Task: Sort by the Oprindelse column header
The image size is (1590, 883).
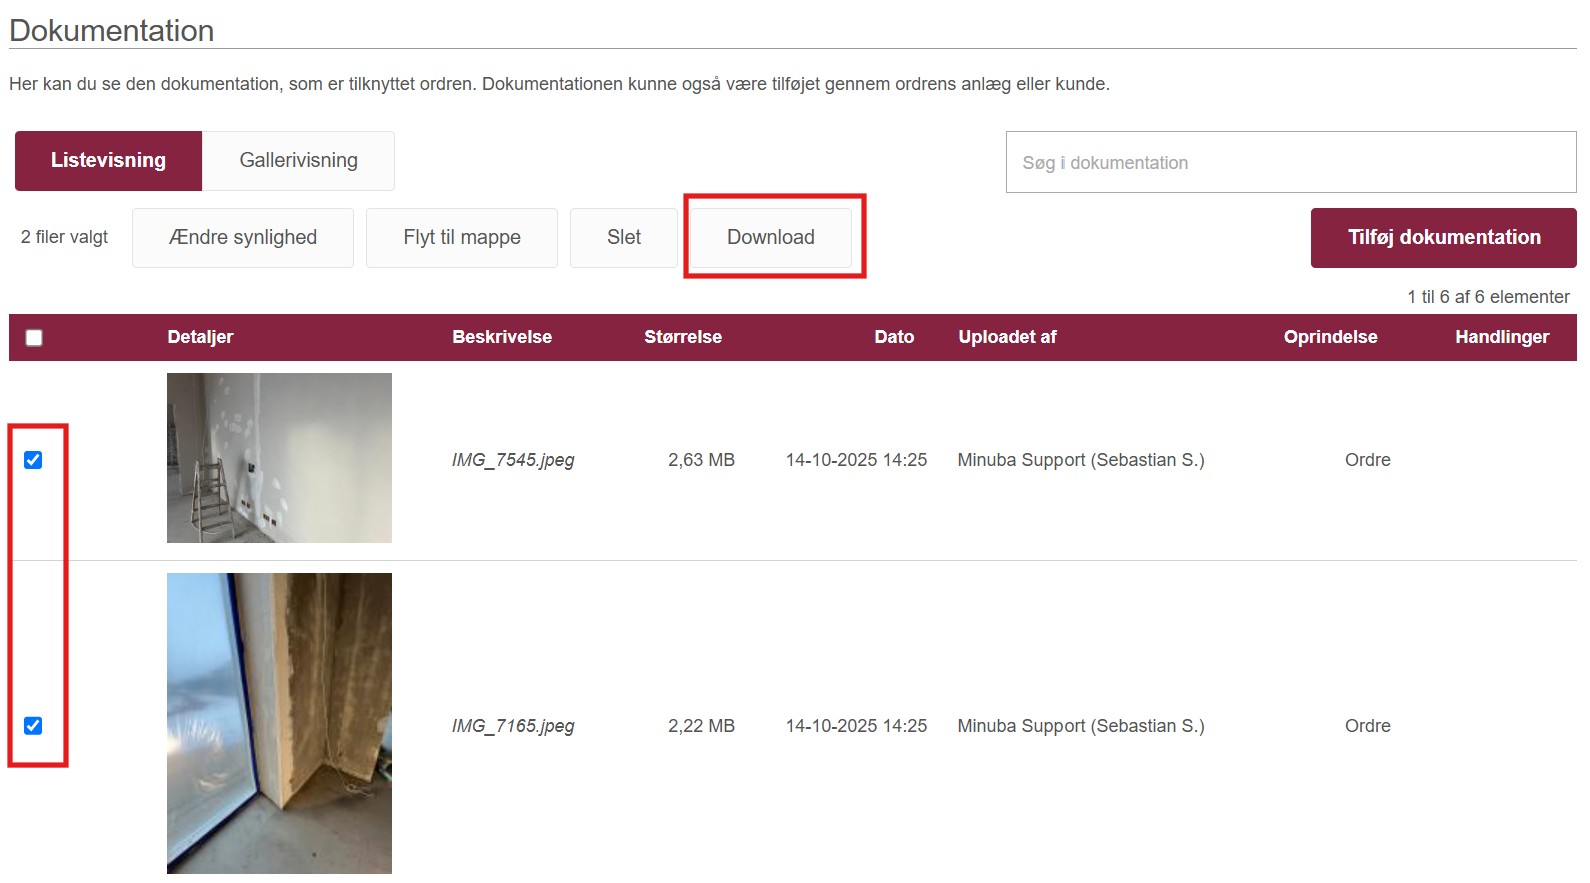Action: coord(1329,337)
